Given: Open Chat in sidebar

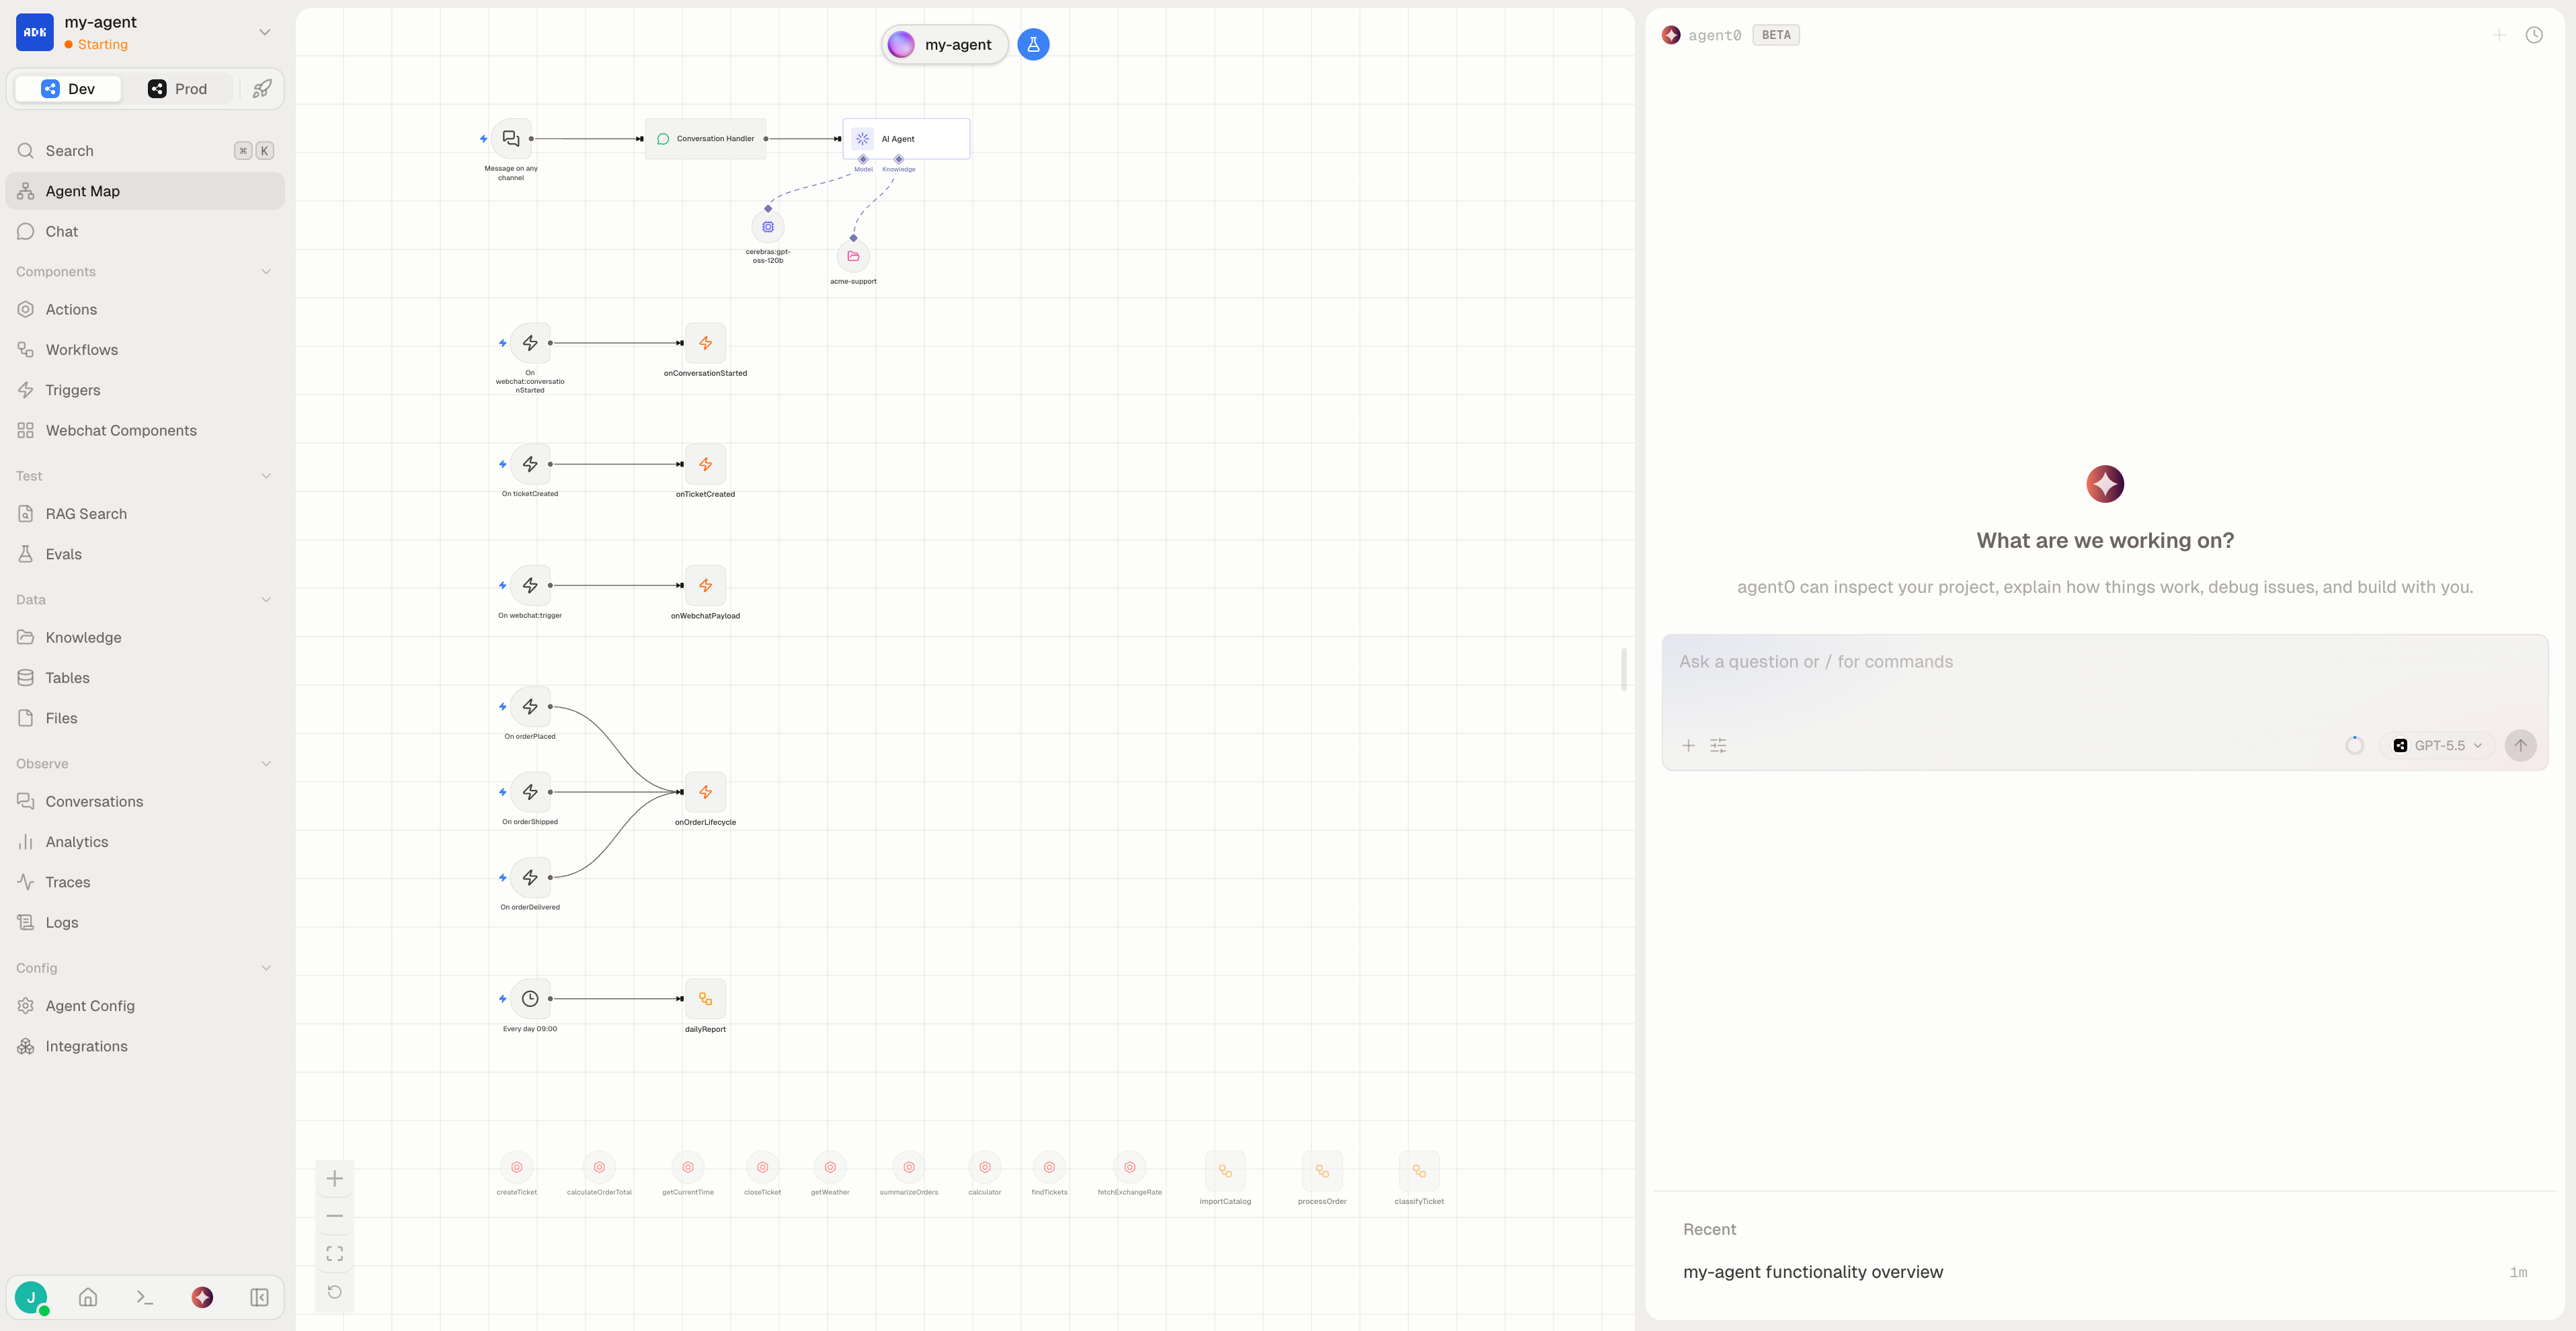Looking at the screenshot, I should (x=145, y=231).
